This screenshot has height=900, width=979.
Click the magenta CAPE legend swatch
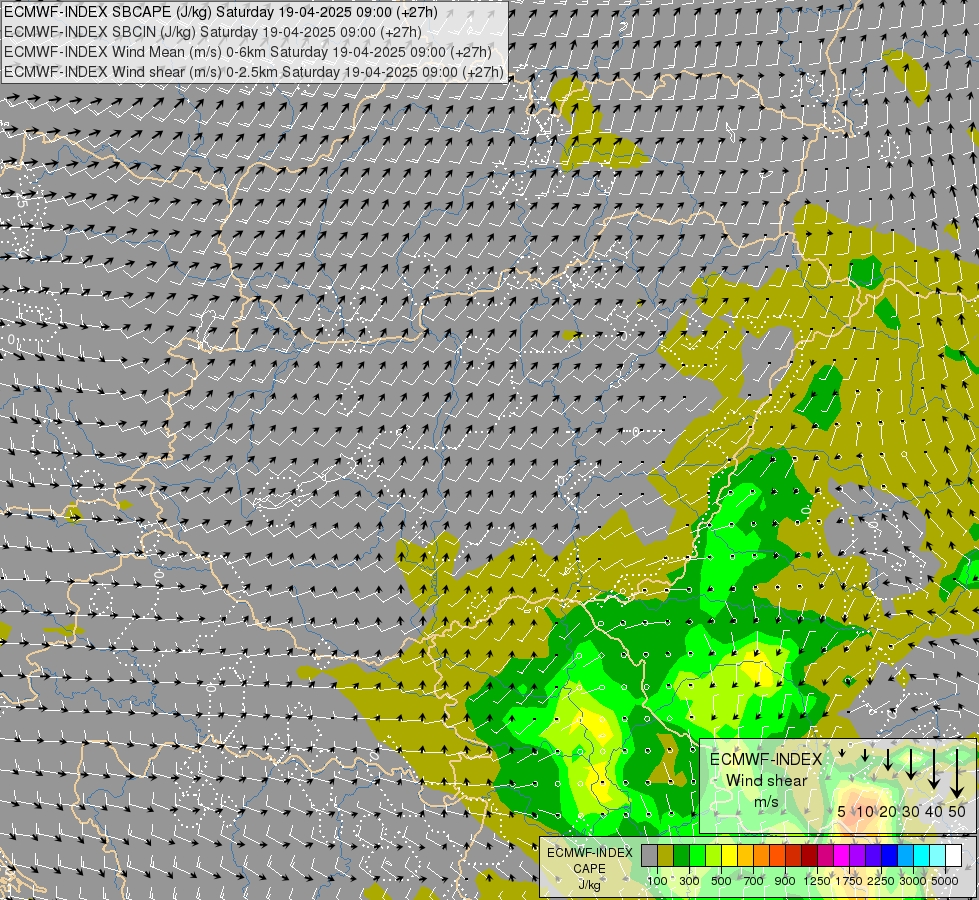pyautogui.click(x=842, y=856)
